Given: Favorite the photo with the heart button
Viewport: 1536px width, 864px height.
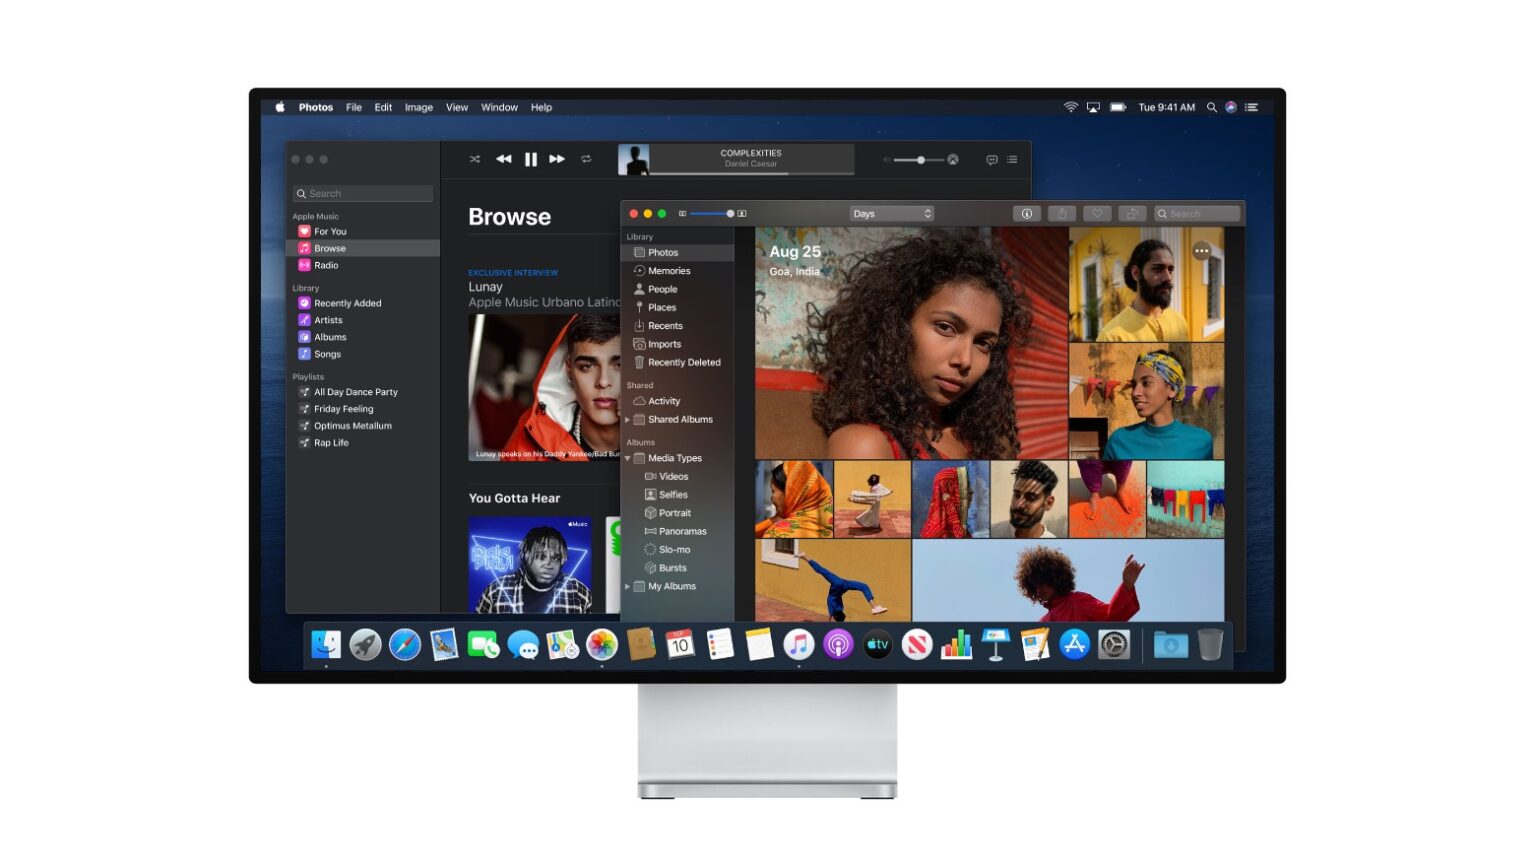Looking at the screenshot, I should point(1097,214).
